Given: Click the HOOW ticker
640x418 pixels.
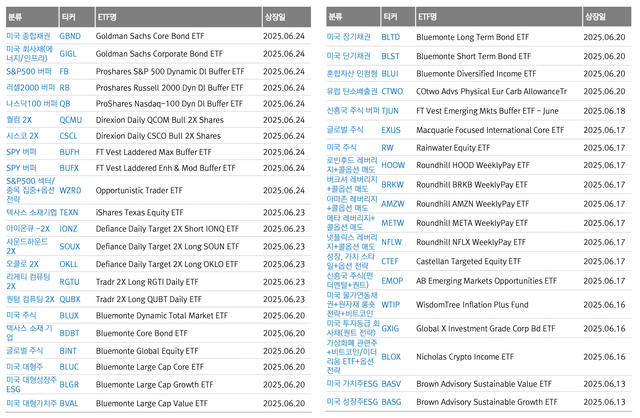Looking at the screenshot, I should [x=393, y=165].
